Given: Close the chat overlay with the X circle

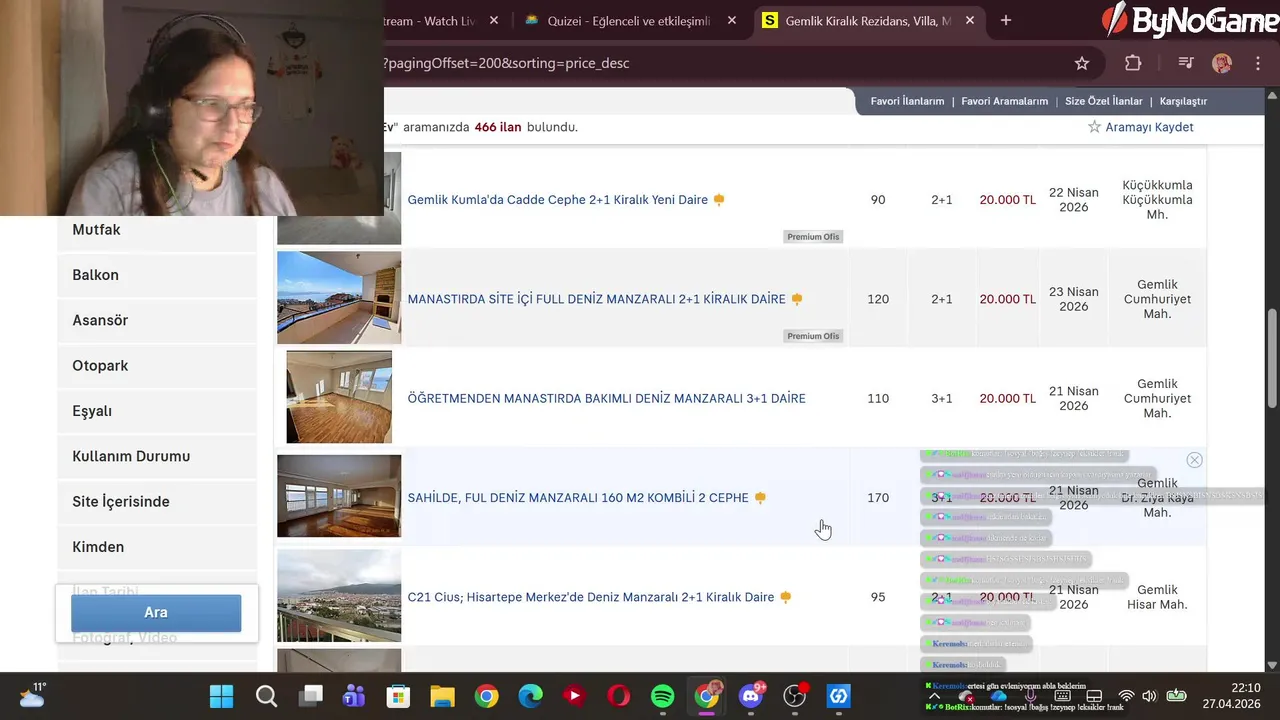Looking at the screenshot, I should point(1194,460).
